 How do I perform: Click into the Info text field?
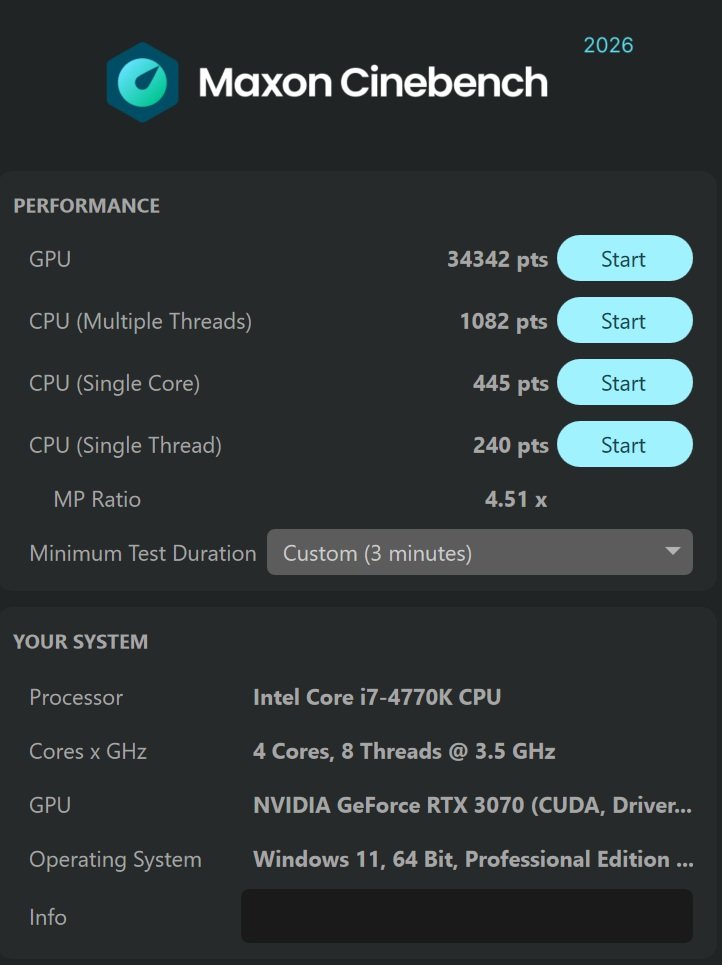(466, 916)
